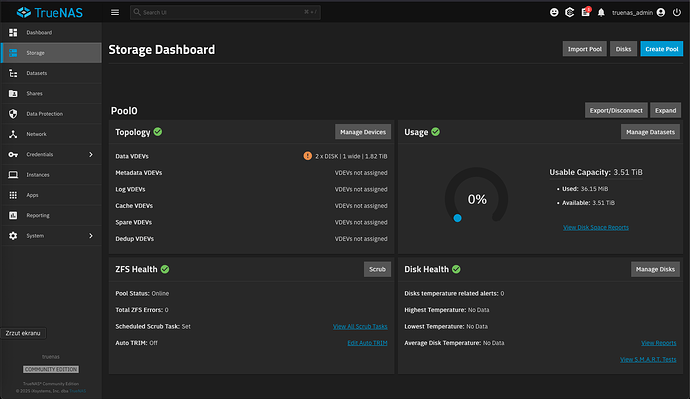The height and width of the screenshot is (399, 690).
Task: Click the truenas_admin user account icon
Action: click(661, 12)
